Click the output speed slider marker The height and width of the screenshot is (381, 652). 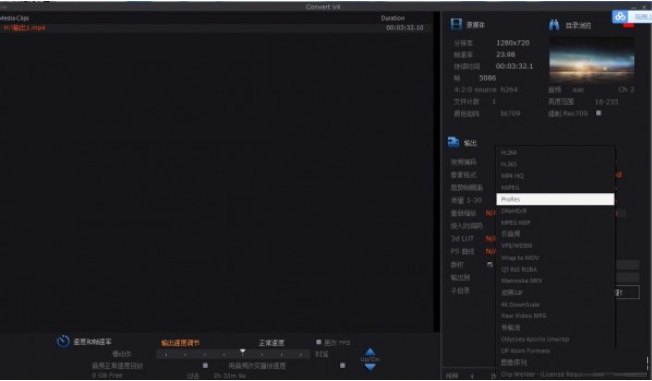coord(242,352)
